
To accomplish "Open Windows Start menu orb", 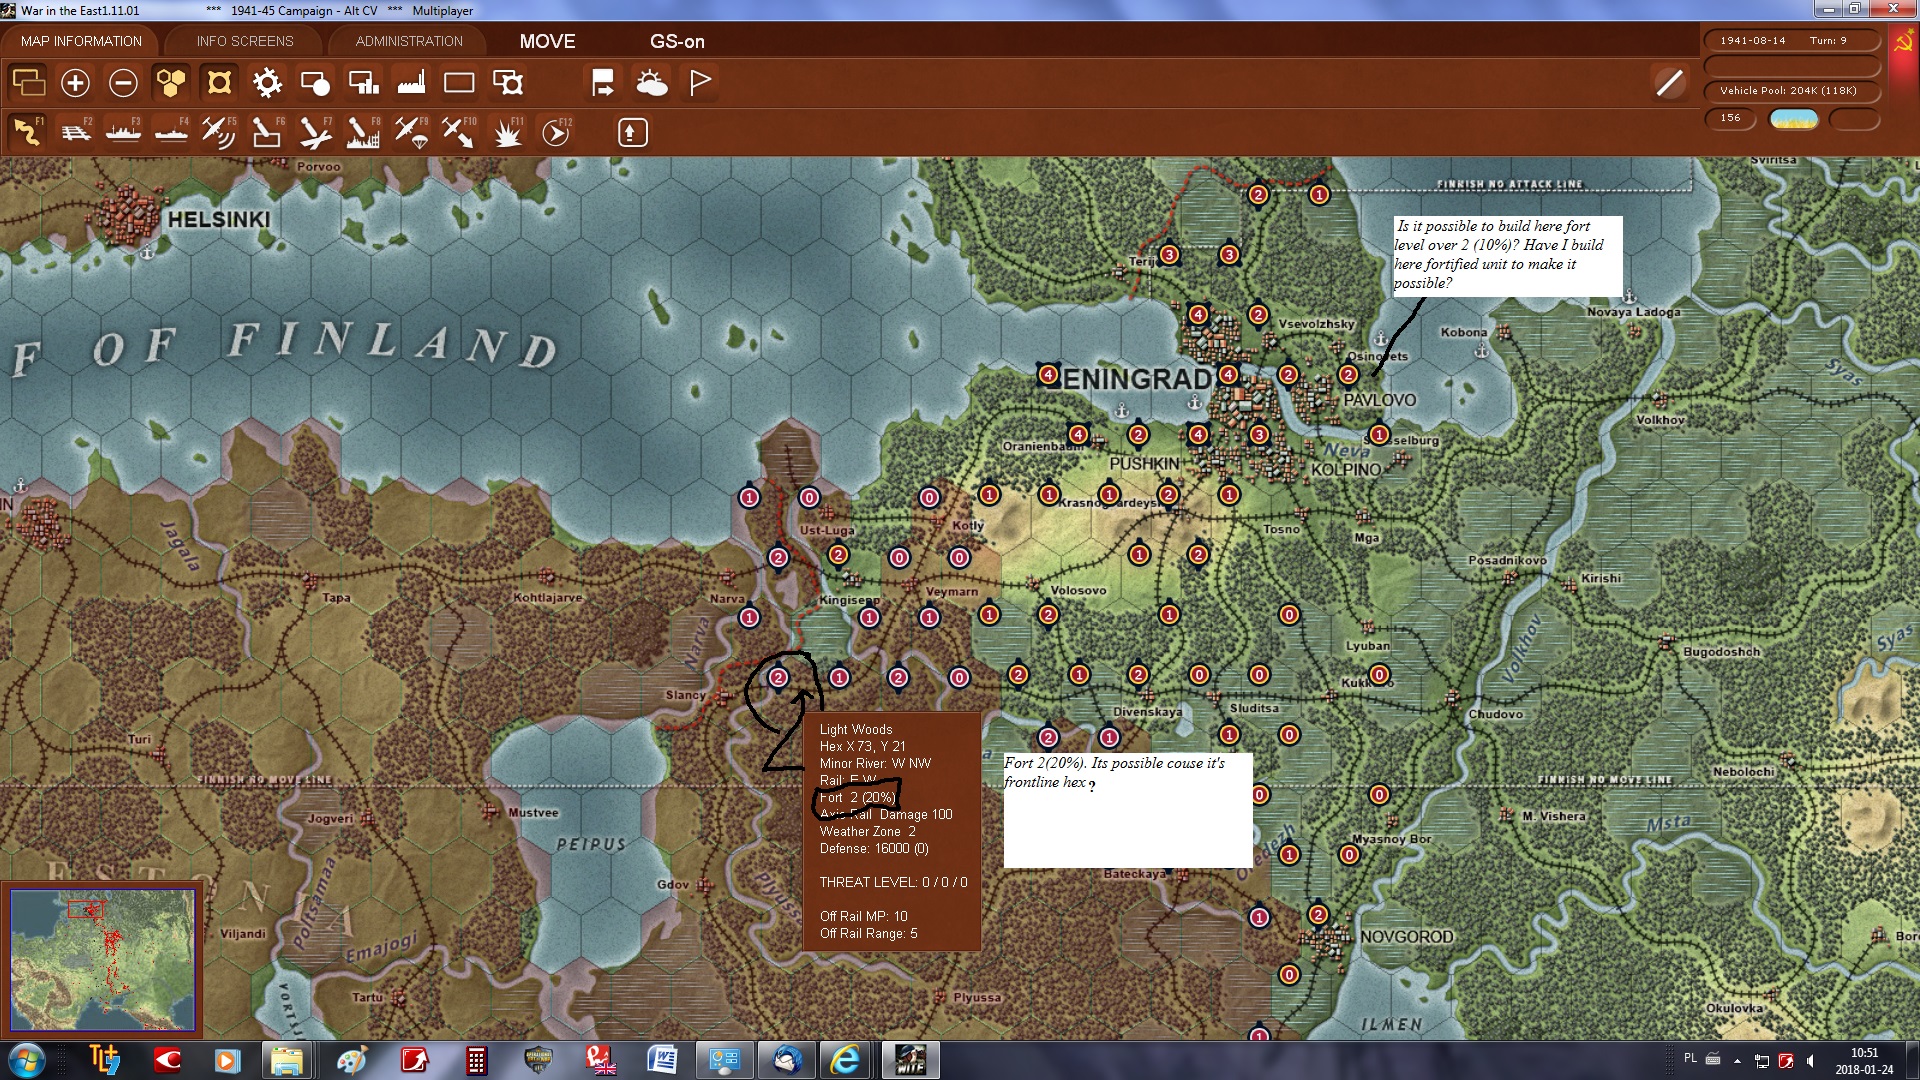I will (27, 1060).
